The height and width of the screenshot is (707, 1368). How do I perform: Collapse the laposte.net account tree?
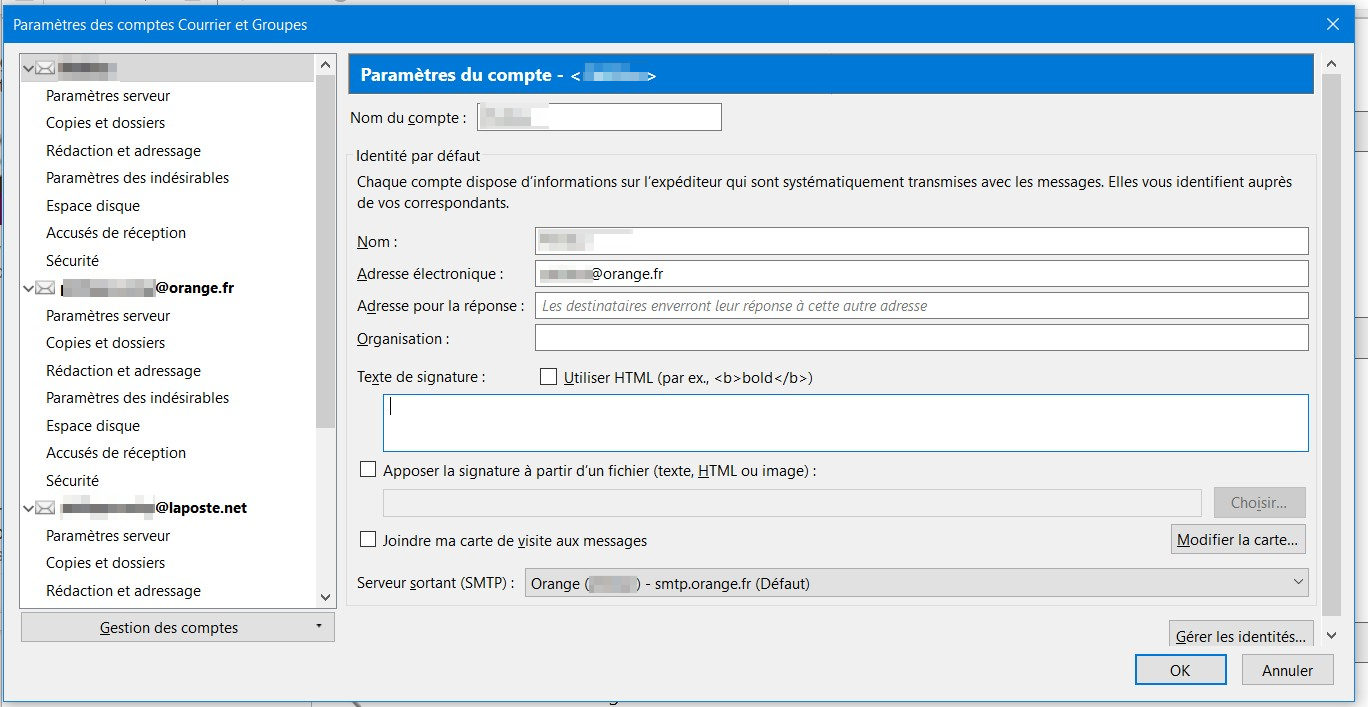[28, 508]
